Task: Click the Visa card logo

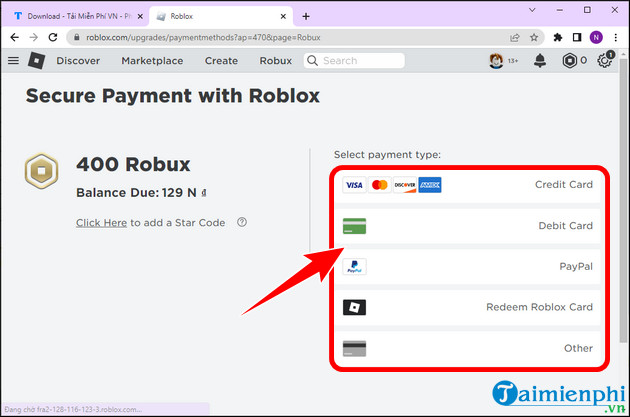Action: (x=354, y=185)
